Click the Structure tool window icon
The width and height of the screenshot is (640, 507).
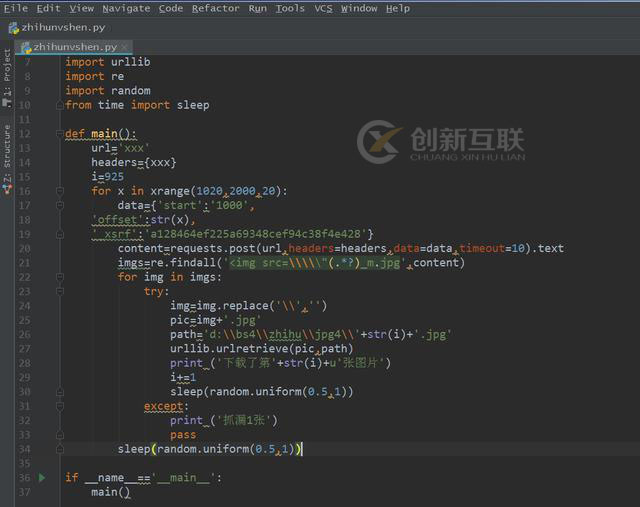[x=7, y=189]
